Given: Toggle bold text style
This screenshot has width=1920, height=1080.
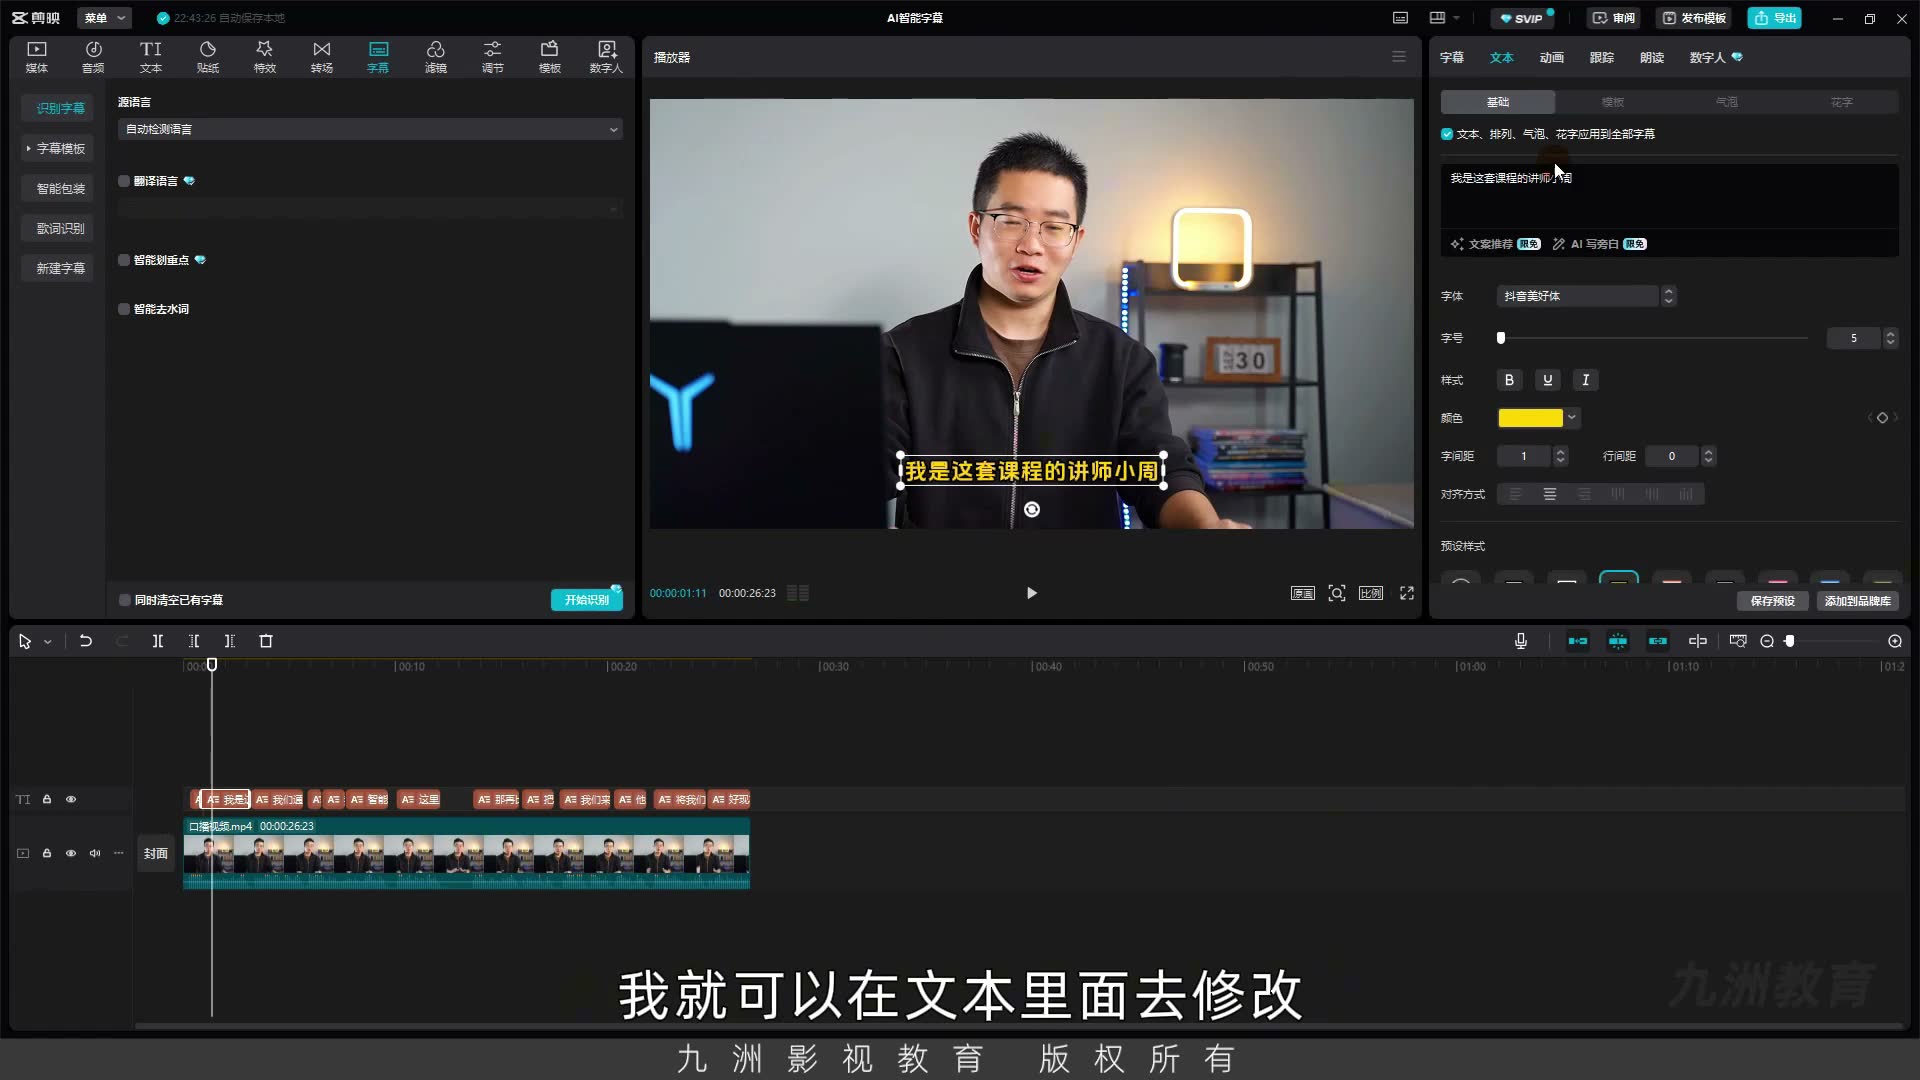Looking at the screenshot, I should (x=1509, y=380).
